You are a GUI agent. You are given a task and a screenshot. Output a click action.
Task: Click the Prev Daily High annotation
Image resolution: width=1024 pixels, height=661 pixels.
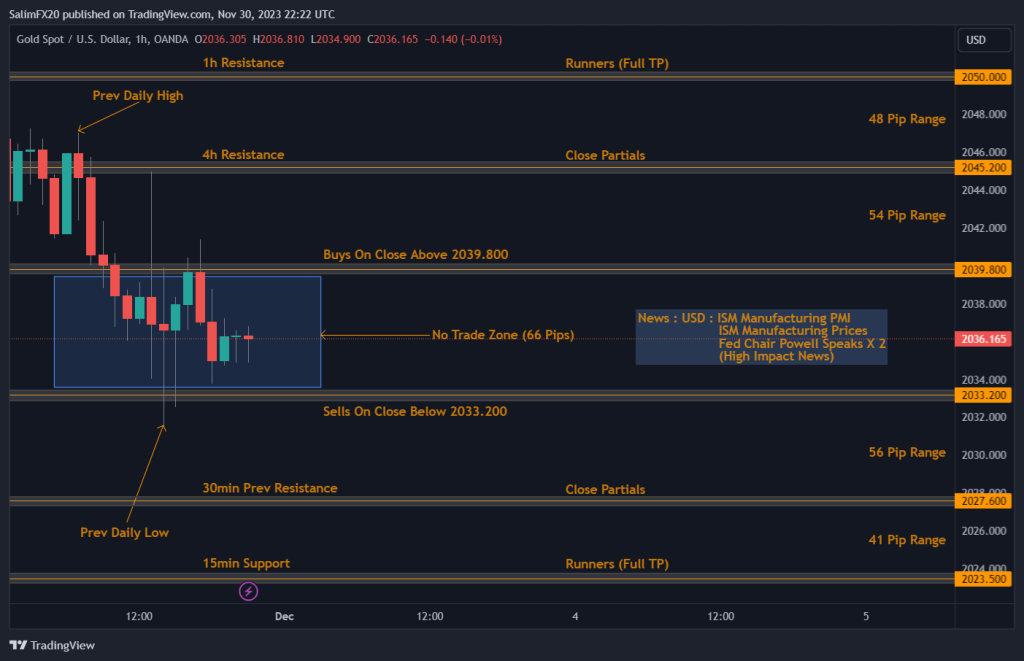(x=137, y=95)
